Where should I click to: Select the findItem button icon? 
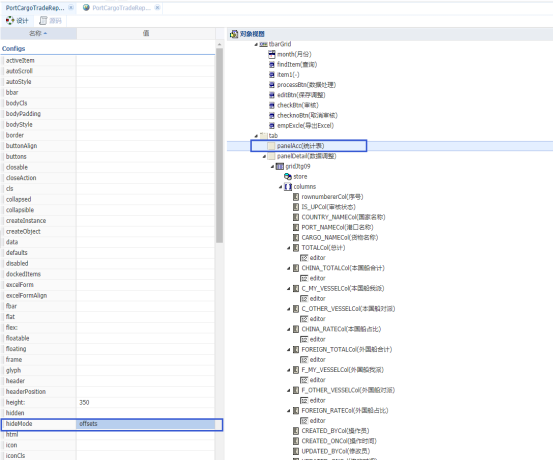(x=271, y=65)
